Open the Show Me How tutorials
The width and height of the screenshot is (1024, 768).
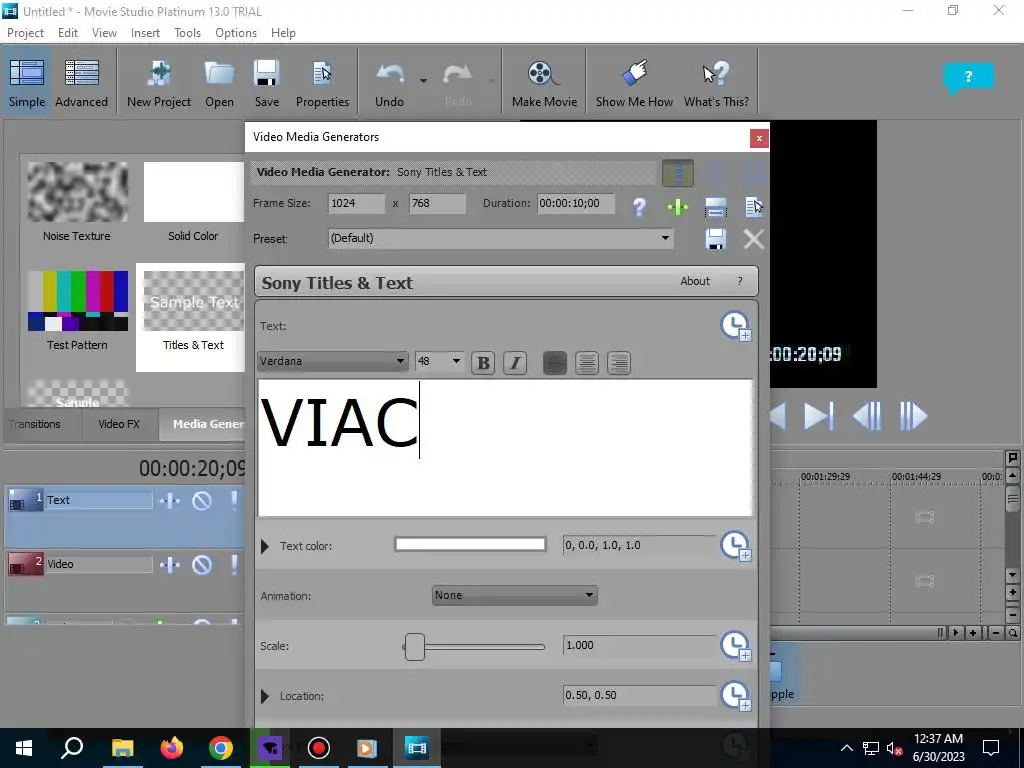634,83
